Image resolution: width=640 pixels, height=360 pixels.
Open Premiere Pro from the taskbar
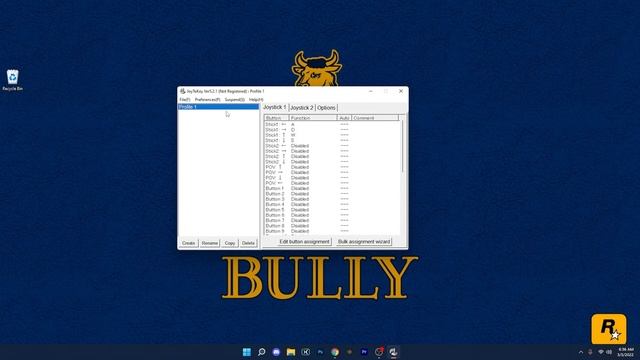pos(364,352)
